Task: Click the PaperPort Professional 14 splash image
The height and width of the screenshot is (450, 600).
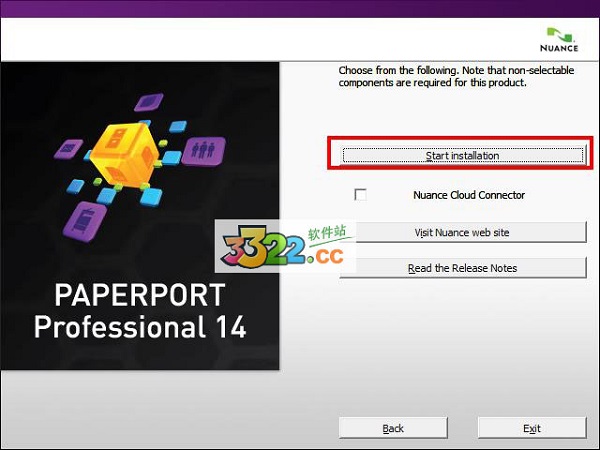Action: tap(140, 216)
